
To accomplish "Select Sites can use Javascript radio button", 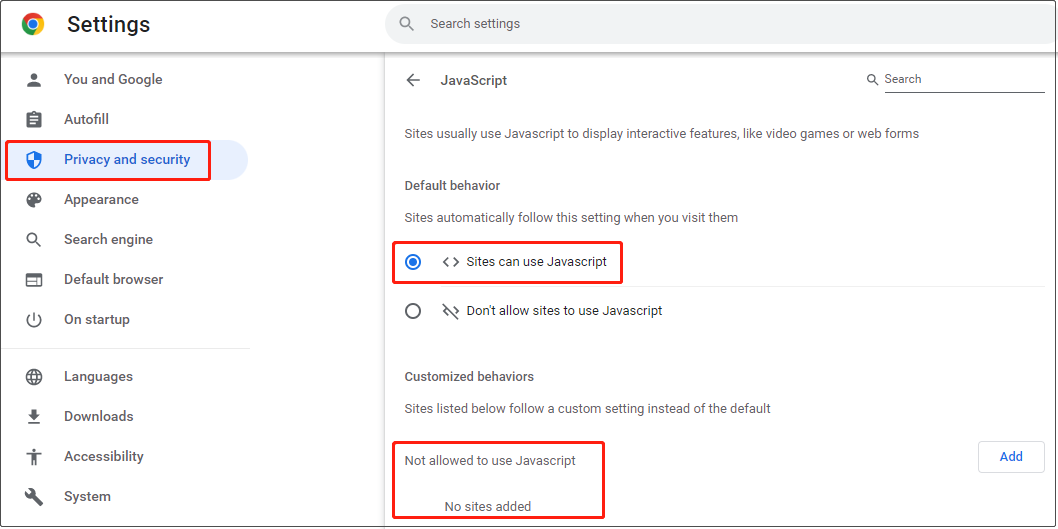I will 413,262.
